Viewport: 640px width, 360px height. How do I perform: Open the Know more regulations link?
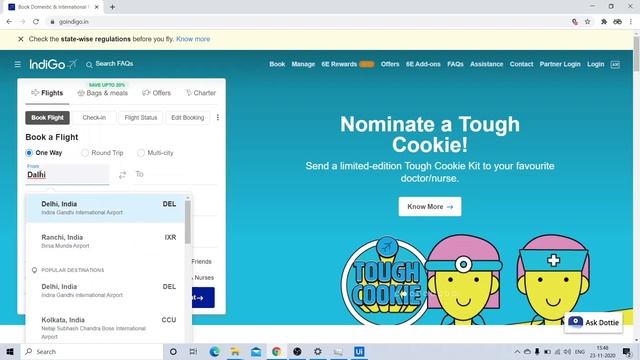click(x=193, y=39)
